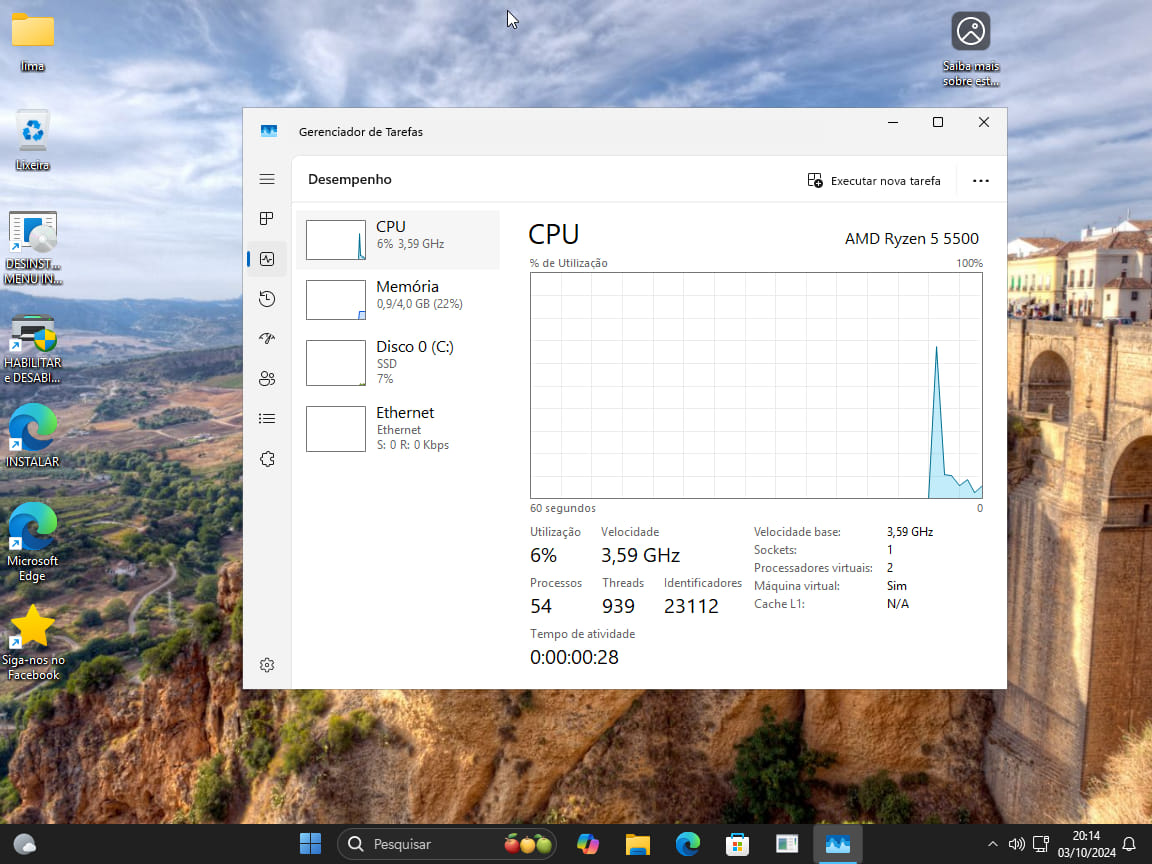Open the Processes page in the sidebar
The width and height of the screenshot is (1152, 864).
coord(267,219)
